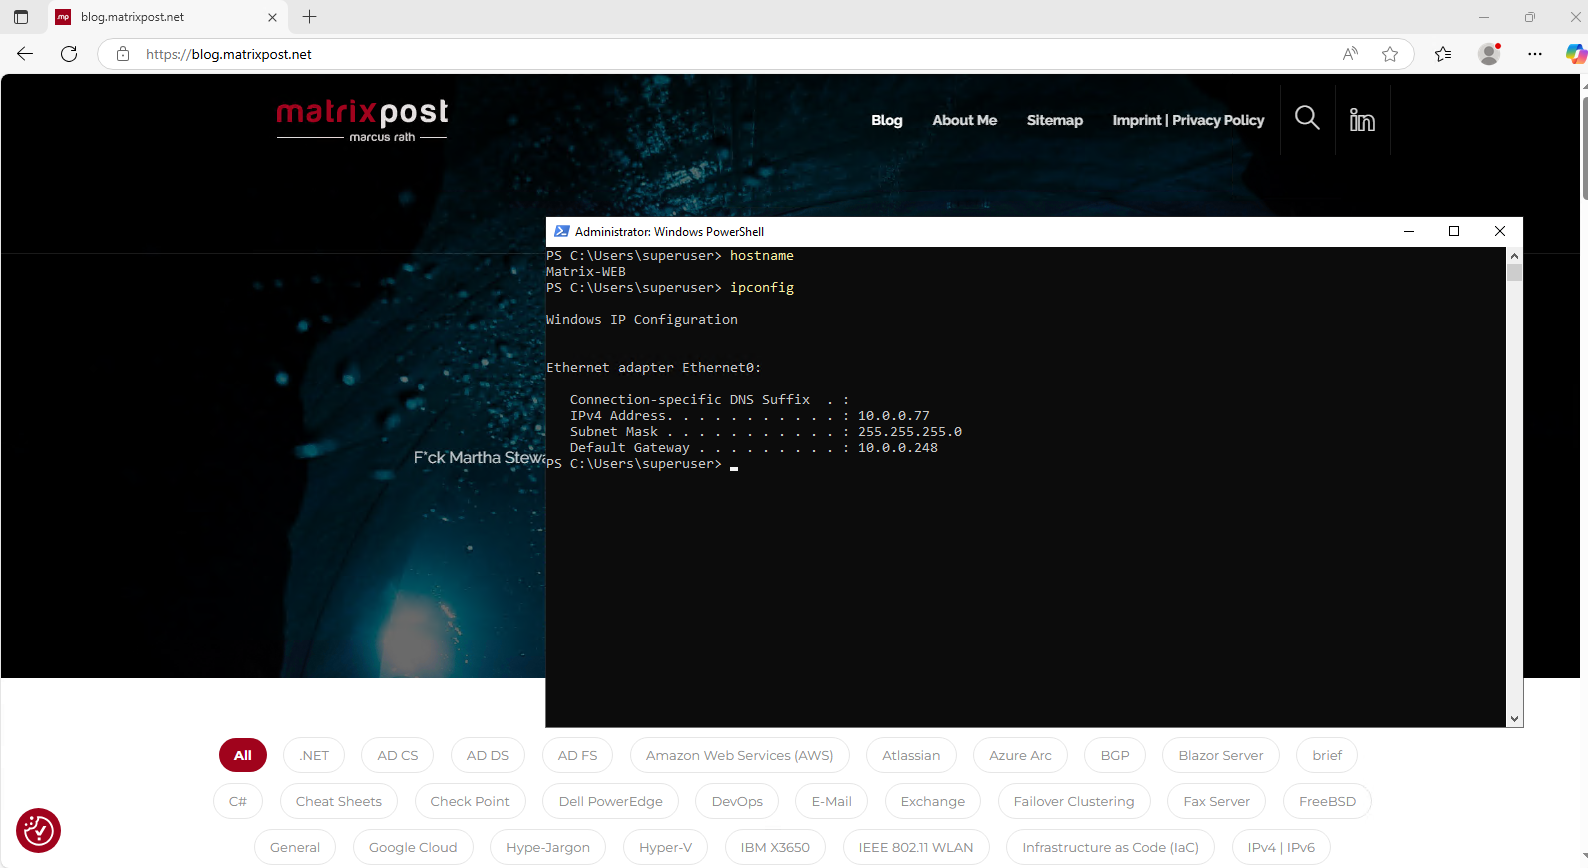The width and height of the screenshot is (1588, 868).
Task: Filter posts by Azure Arc
Action: point(1021,755)
